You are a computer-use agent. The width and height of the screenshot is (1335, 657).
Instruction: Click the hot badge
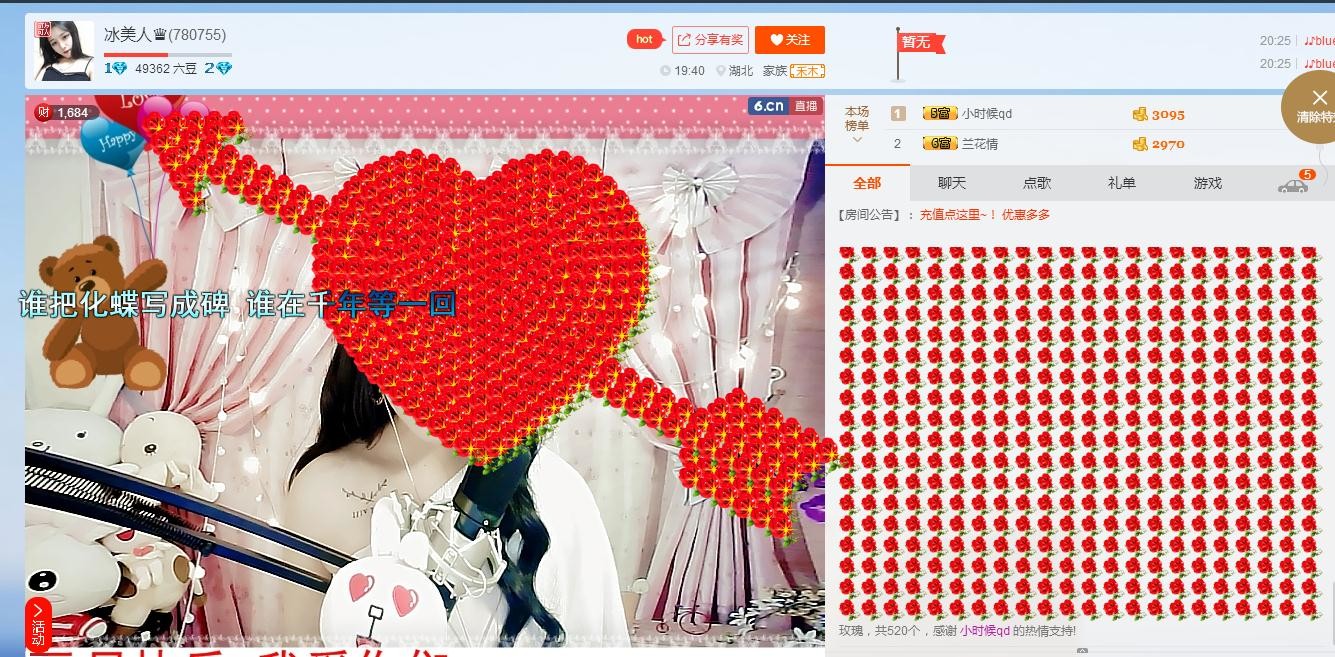point(645,40)
